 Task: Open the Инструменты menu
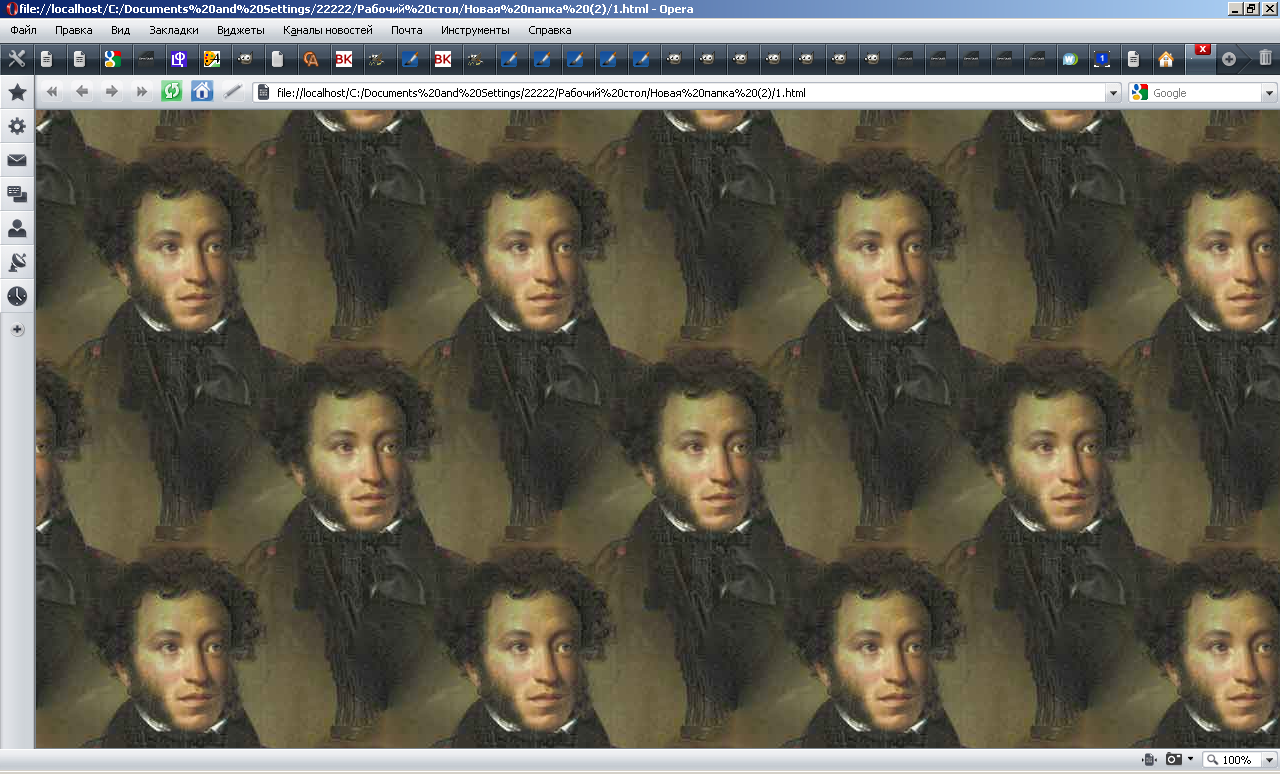click(475, 30)
